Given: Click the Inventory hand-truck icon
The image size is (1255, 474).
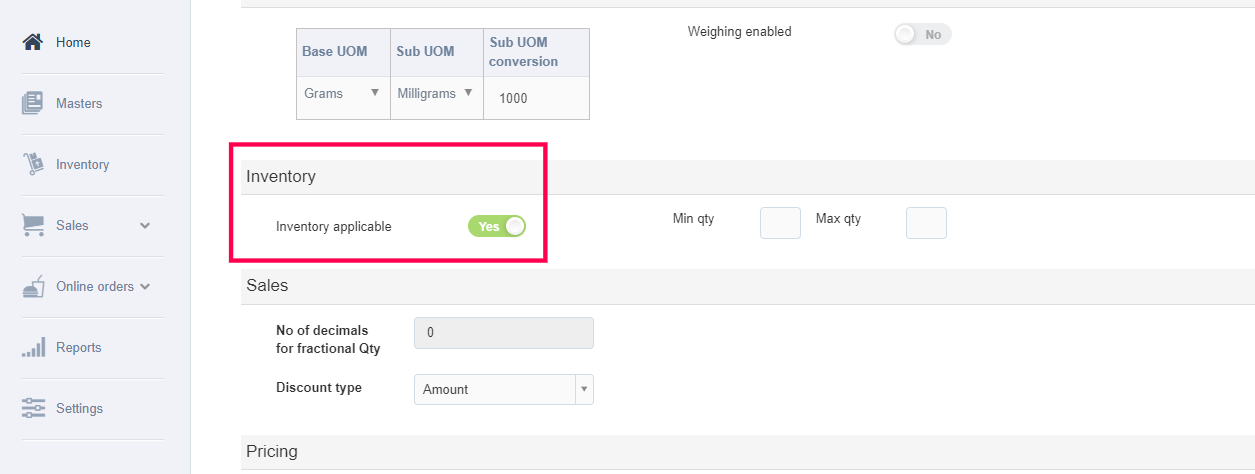Looking at the screenshot, I should click(x=33, y=164).
